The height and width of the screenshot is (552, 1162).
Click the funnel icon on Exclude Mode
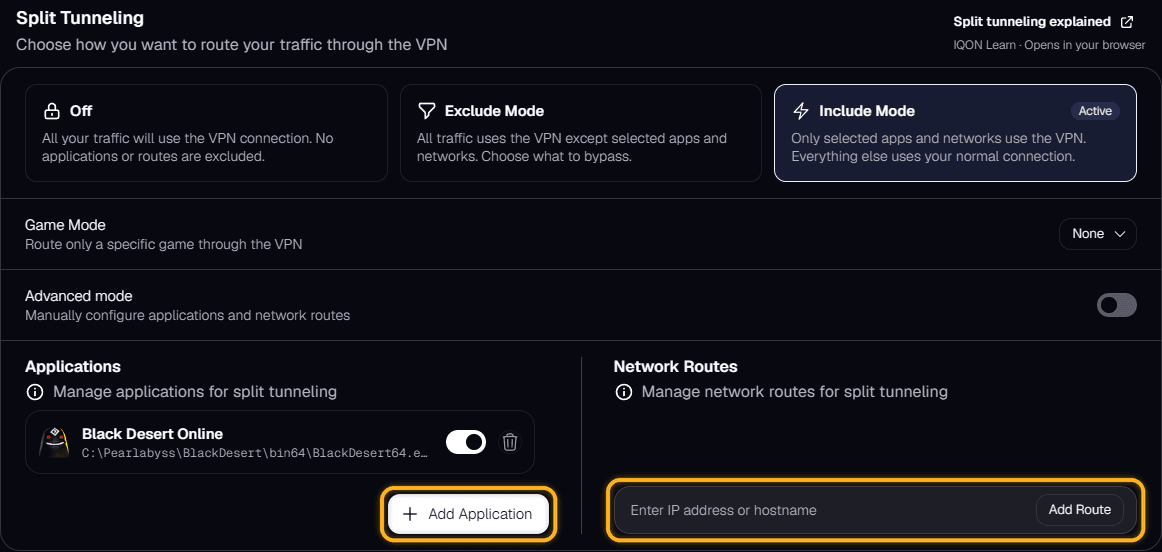point(426,111)
